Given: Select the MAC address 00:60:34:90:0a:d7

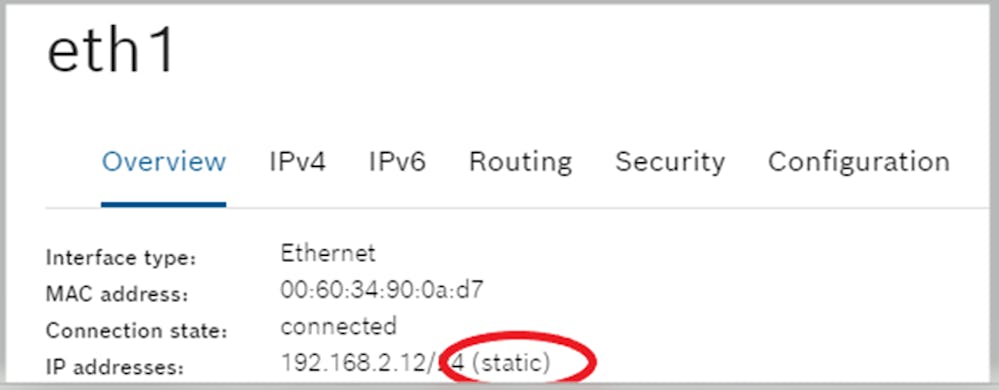Looking at the screenshot, I should (382, 290).
